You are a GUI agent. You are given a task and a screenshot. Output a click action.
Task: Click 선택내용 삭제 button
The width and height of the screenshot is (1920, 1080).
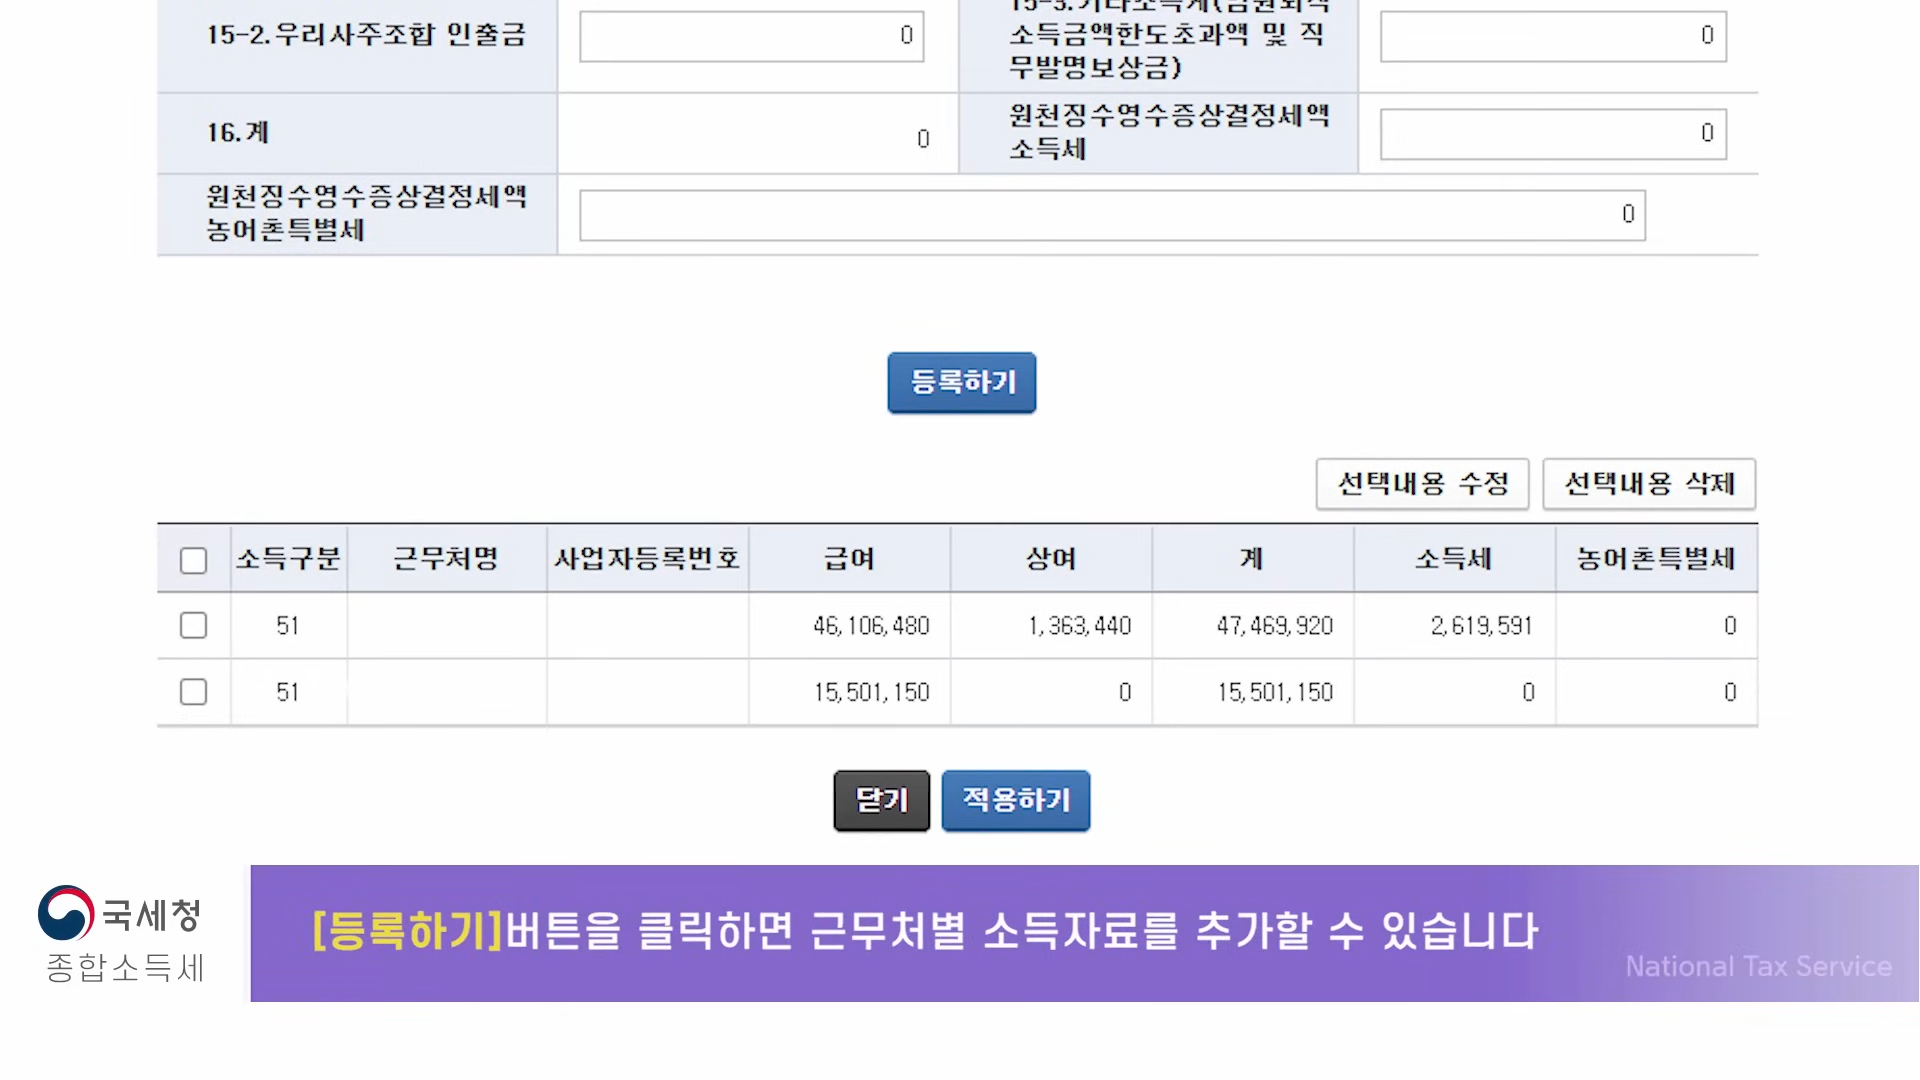click(1648, 484)
